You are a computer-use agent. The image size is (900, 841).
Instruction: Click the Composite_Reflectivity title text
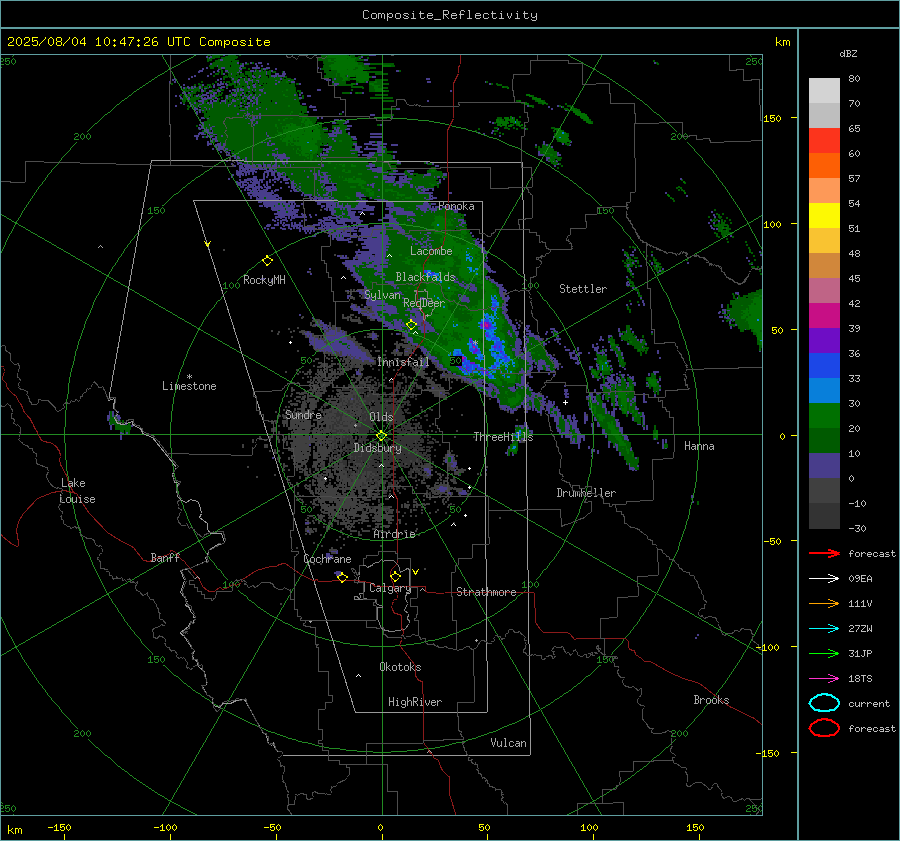(x=449, y=15)
